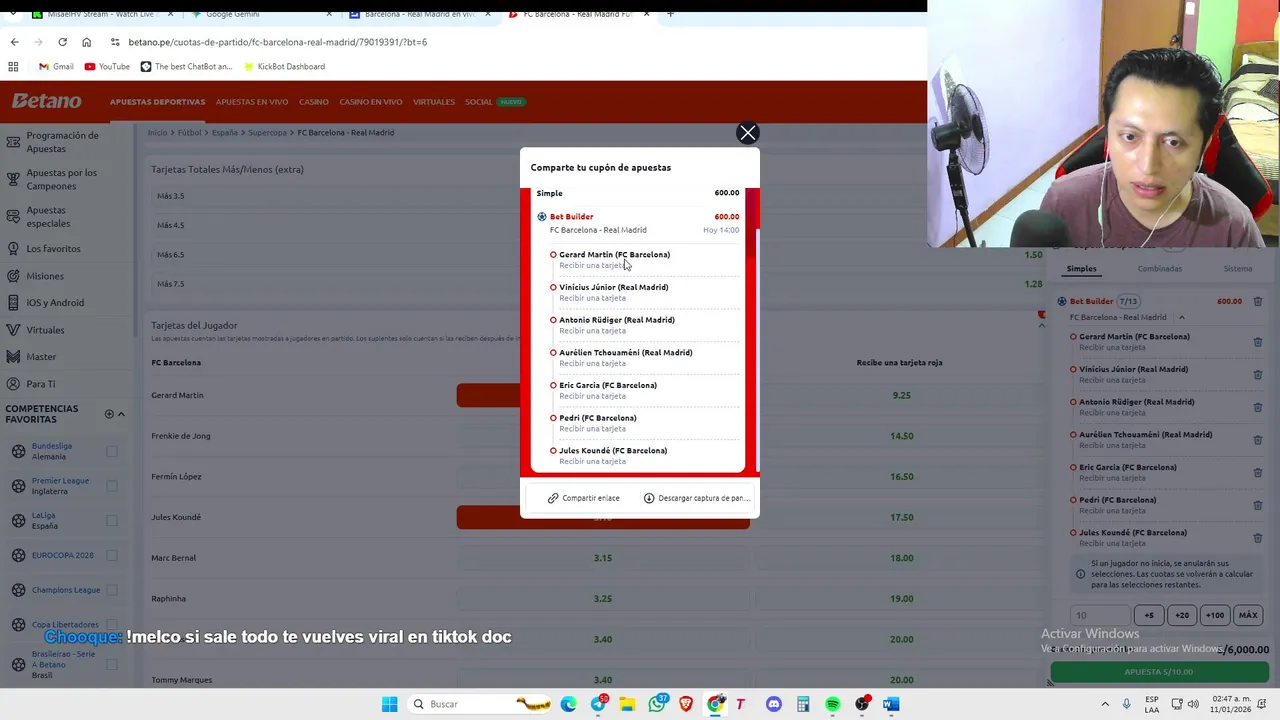Screen dimensions: 1280x720
Task: Remove Pedri selection from betslip
Action: (x=1257, y=505)
